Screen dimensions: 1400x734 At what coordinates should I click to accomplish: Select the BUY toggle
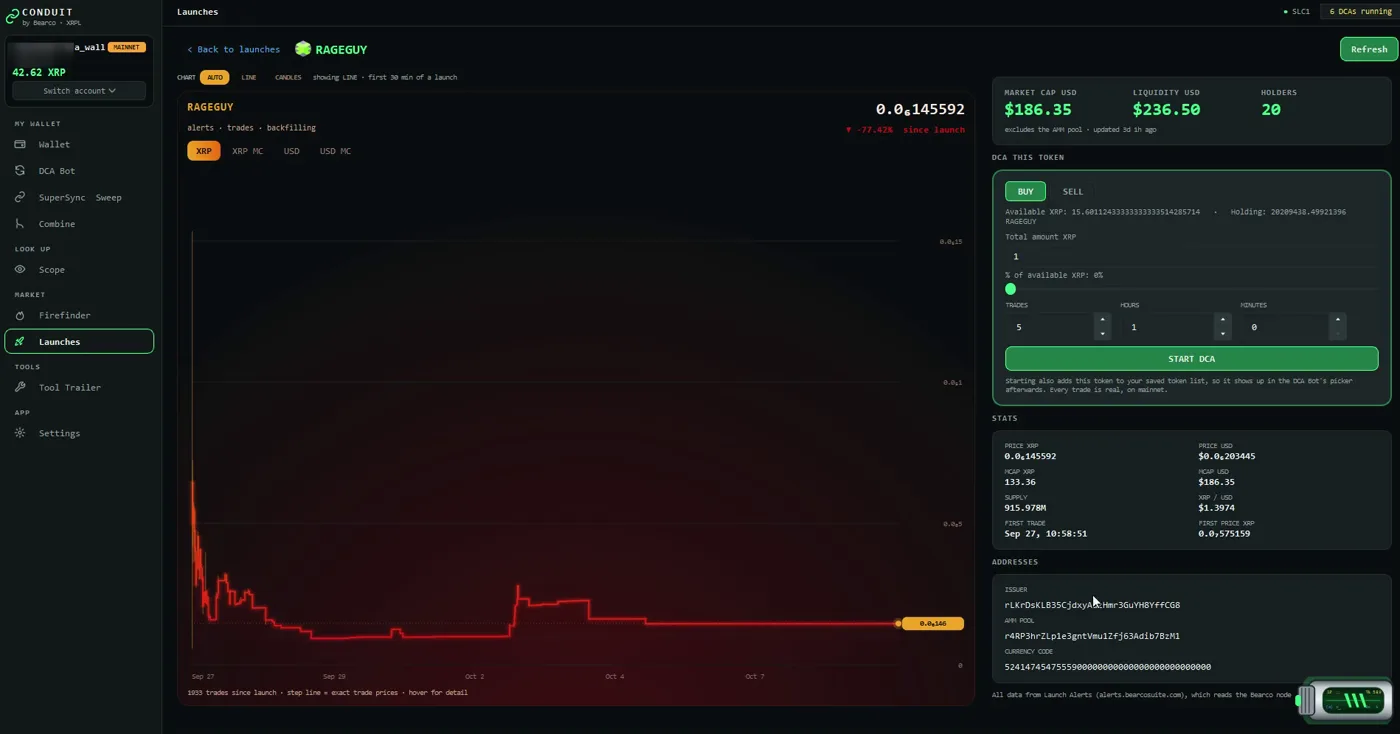point(1025,191)
